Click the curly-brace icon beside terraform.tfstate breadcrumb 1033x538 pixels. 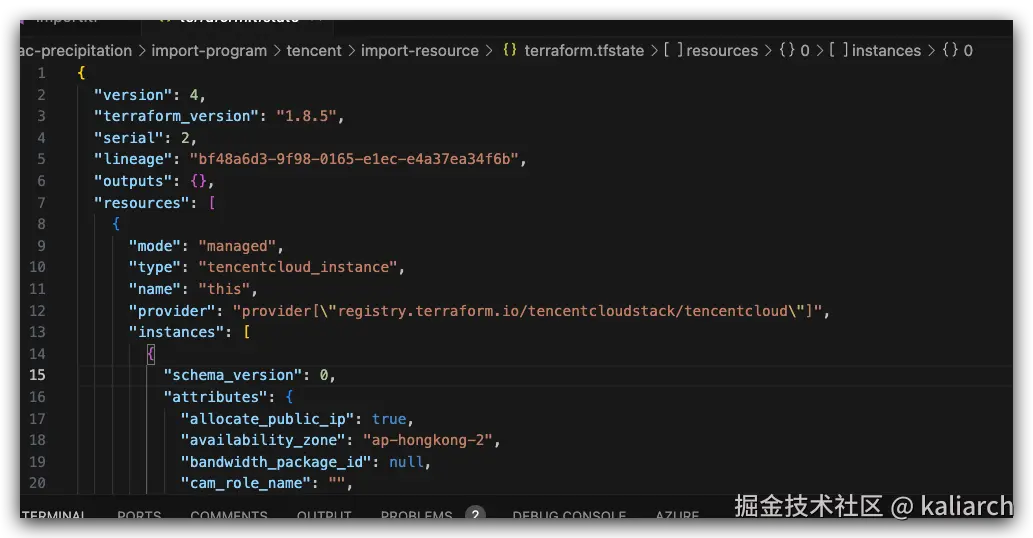tap(510, 50)
